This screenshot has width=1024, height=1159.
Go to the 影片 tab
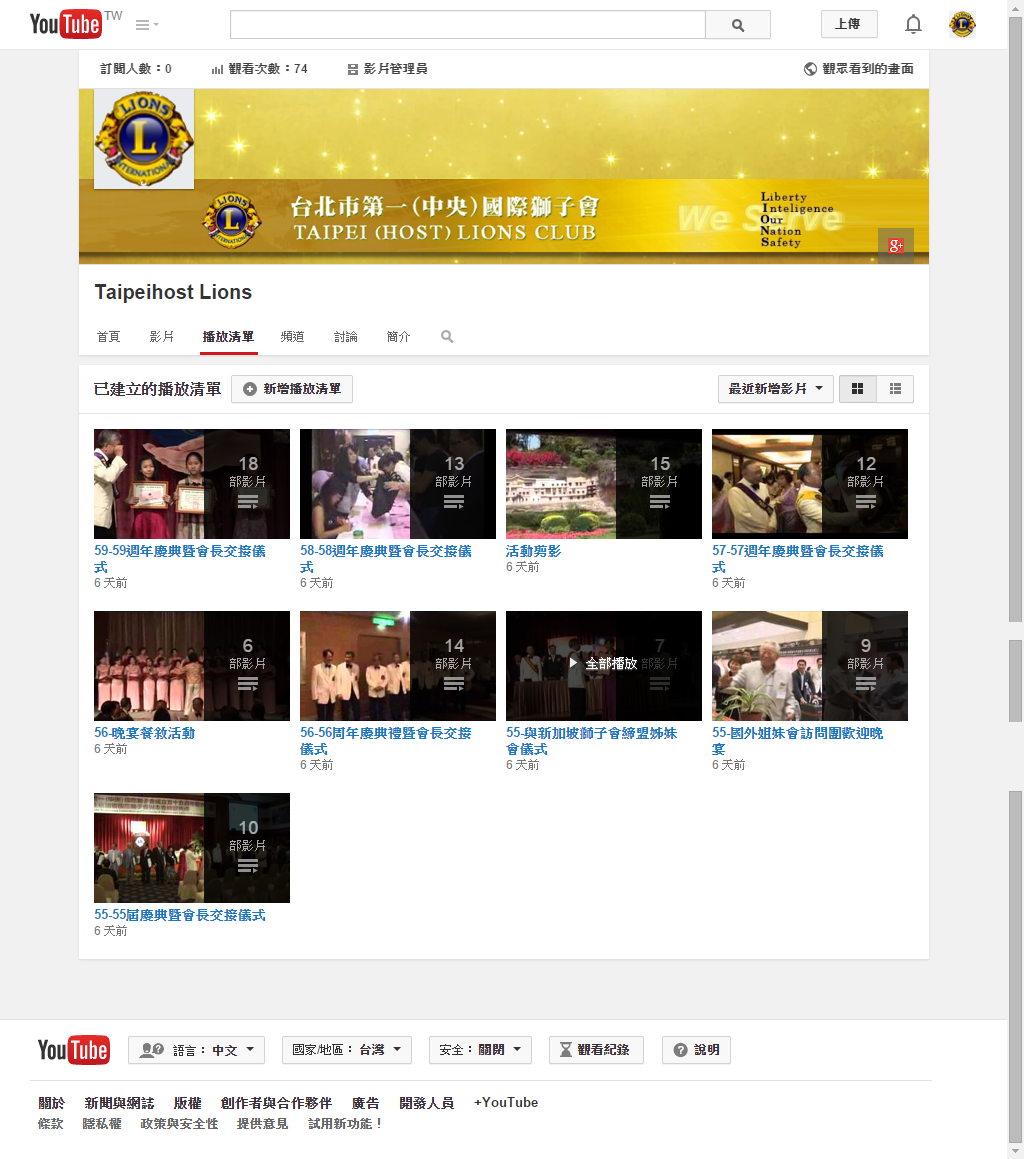tap(162, 337)
